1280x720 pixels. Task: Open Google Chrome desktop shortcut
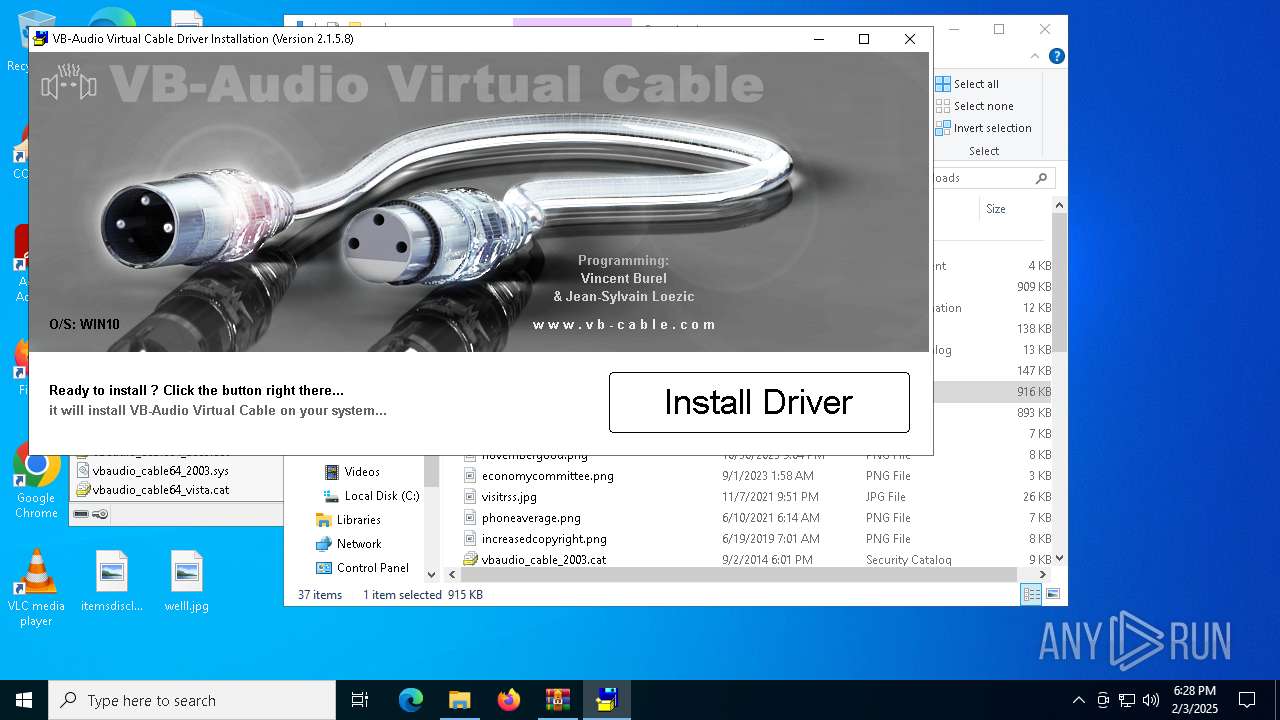(36, 481)
